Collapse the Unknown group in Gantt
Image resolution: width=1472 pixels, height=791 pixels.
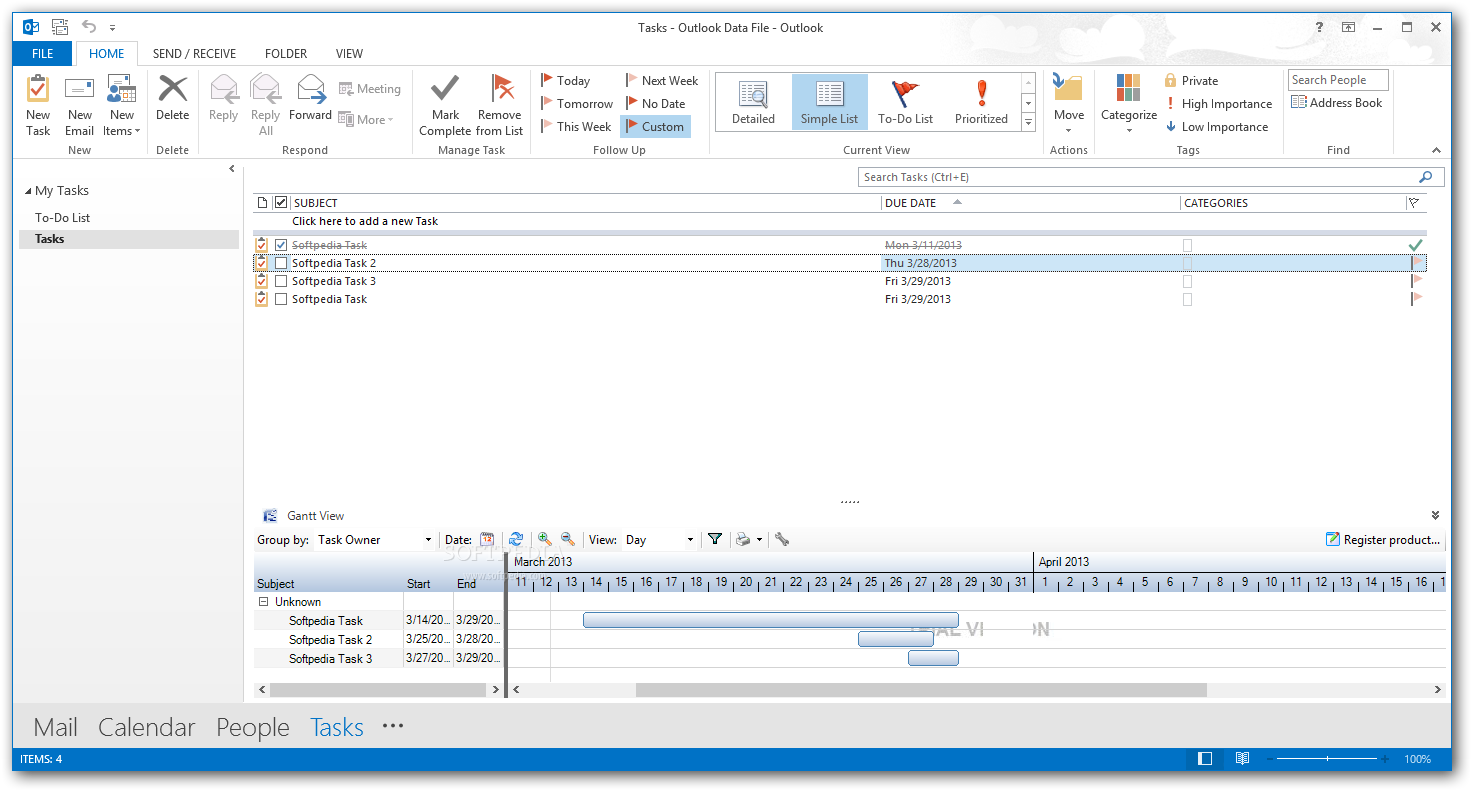point(264,602)
